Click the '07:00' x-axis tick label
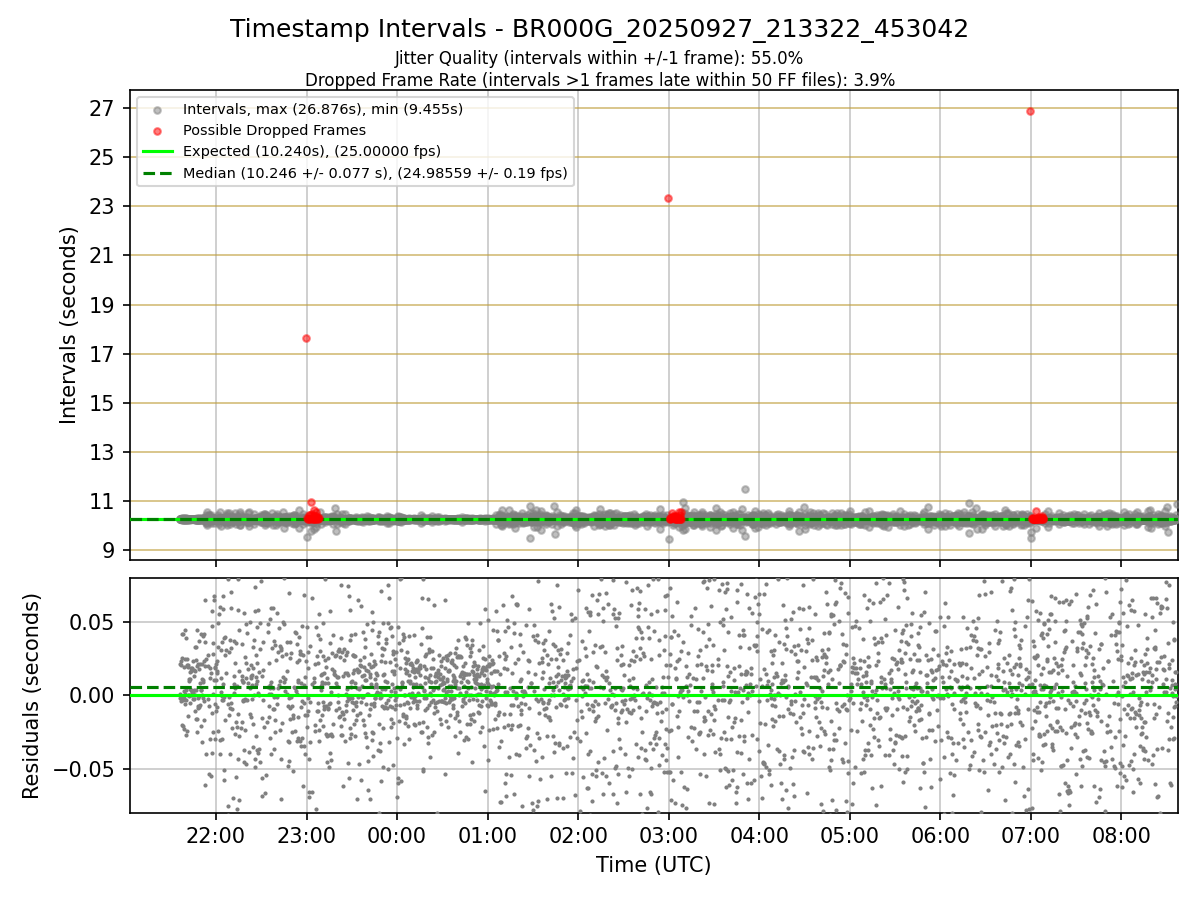Viewport: 1200px width, 900px height. tap(1030, 835)
